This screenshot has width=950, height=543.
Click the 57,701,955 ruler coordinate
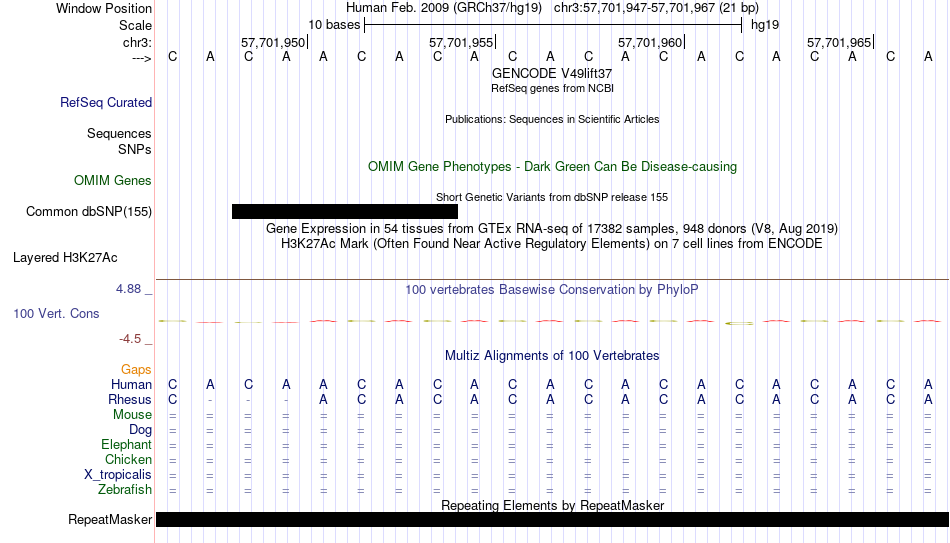pos(461,42)
